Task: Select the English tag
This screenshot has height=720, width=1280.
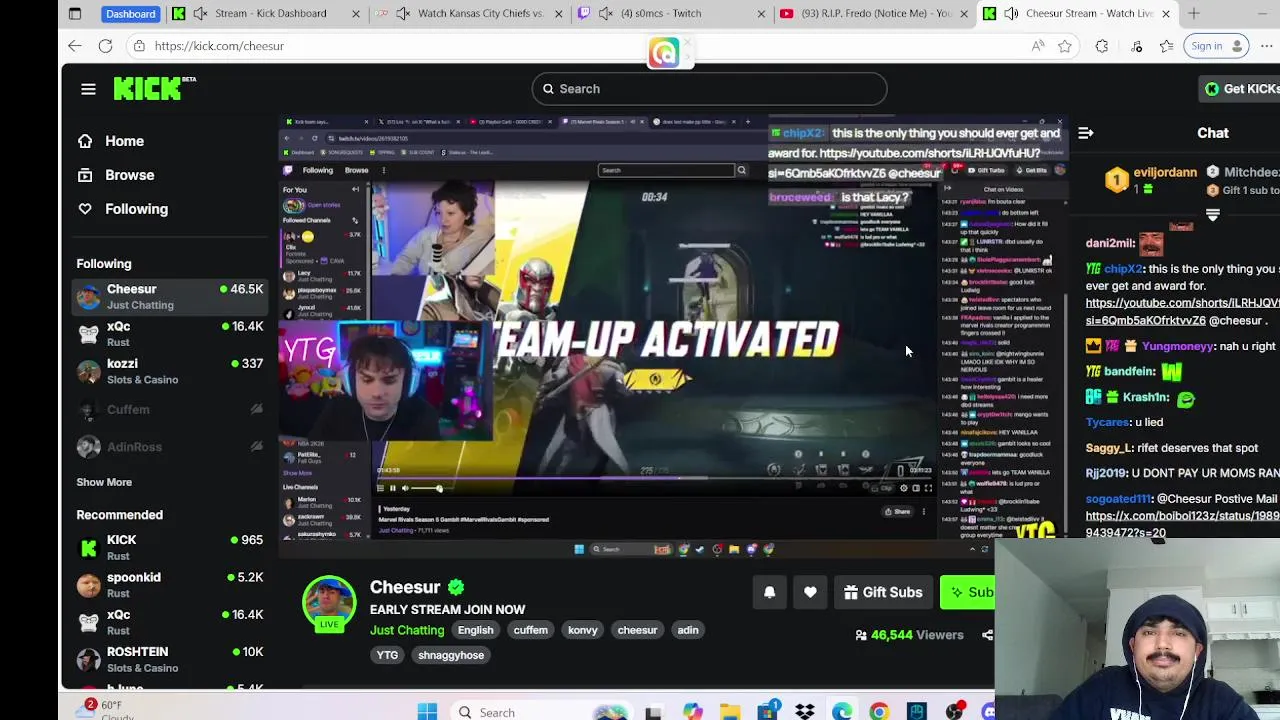Action: tap(475, 630)
